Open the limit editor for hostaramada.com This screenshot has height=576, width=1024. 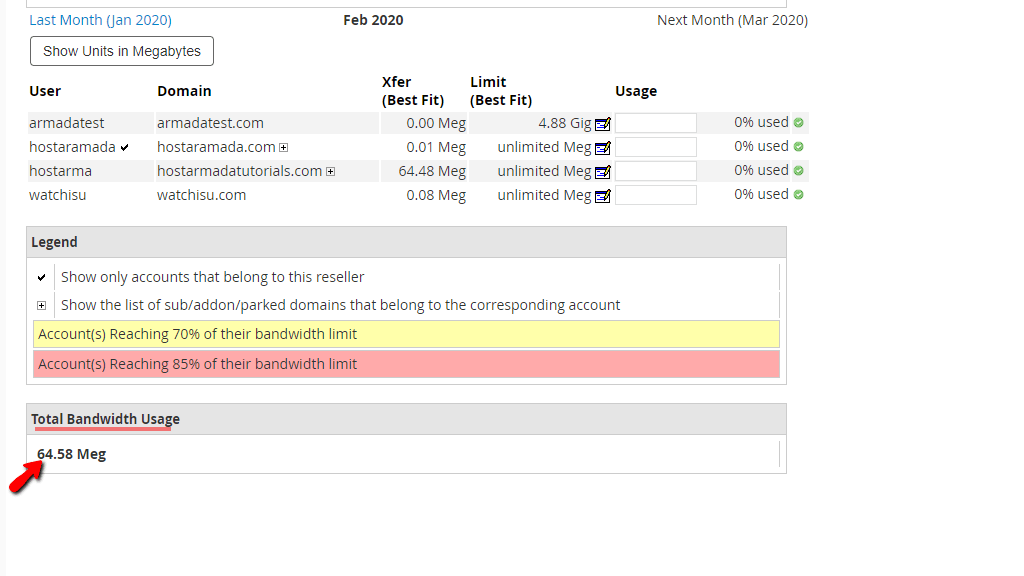click(603, 148)
